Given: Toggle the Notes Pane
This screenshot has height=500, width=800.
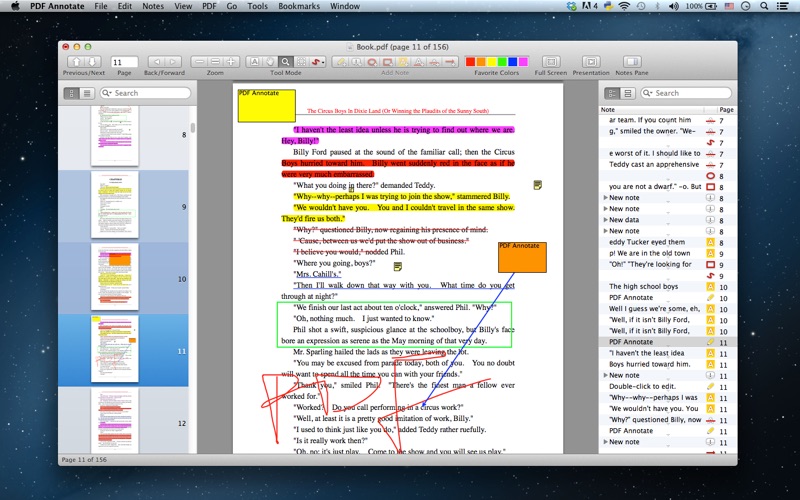Looking at the screenshot, I should pos(632,62).
